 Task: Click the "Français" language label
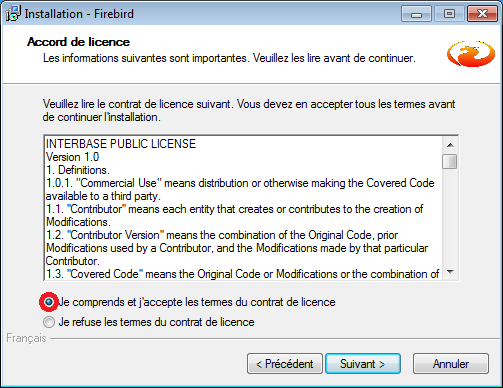26,338
